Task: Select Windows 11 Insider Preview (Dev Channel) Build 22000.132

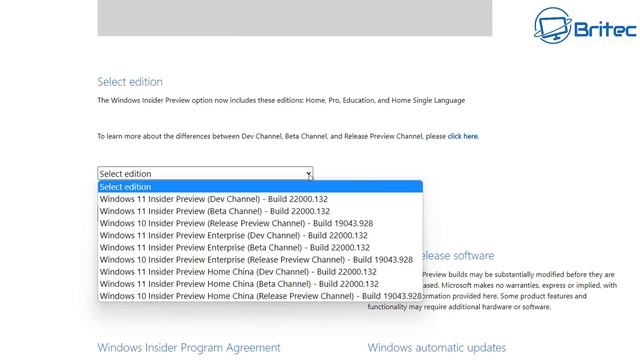Action: point(260,199)
